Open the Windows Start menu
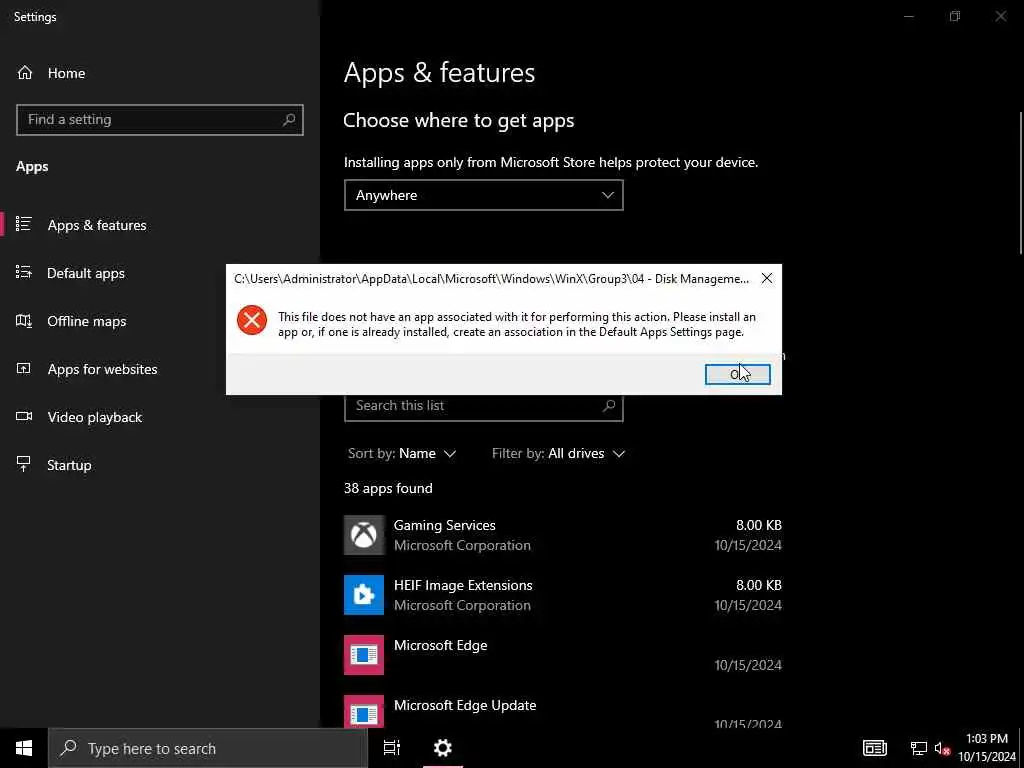Image resolution: width=1024 pixels, height=768 pixels. [24, 748]
